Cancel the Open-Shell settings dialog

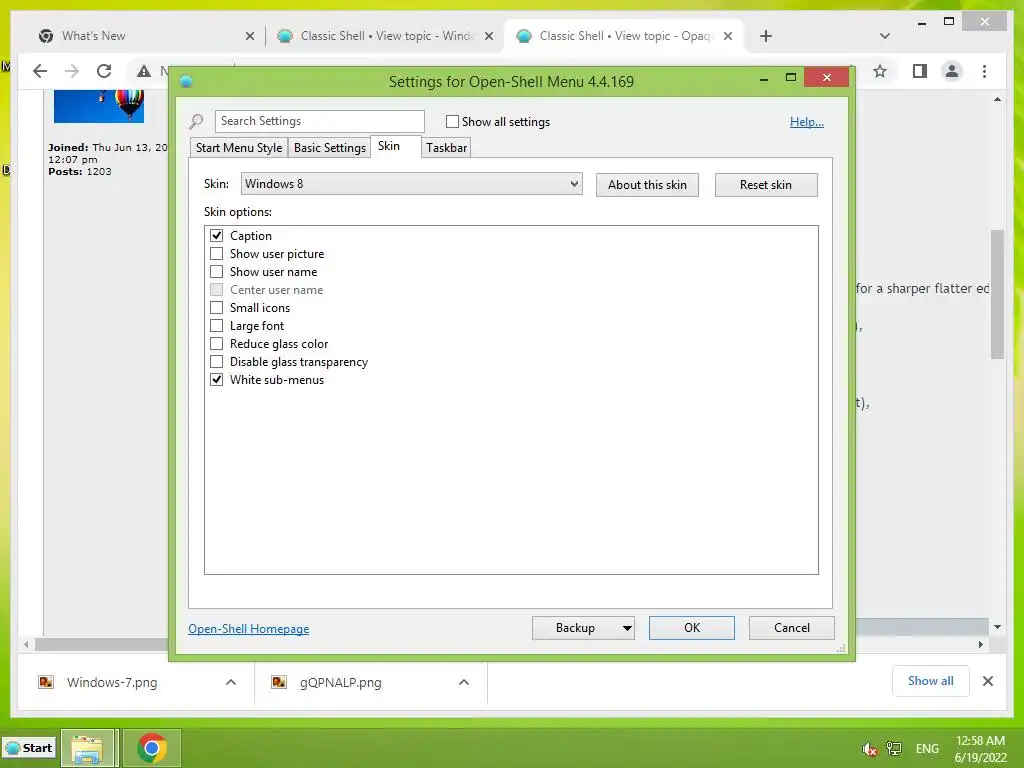[792, 628]
